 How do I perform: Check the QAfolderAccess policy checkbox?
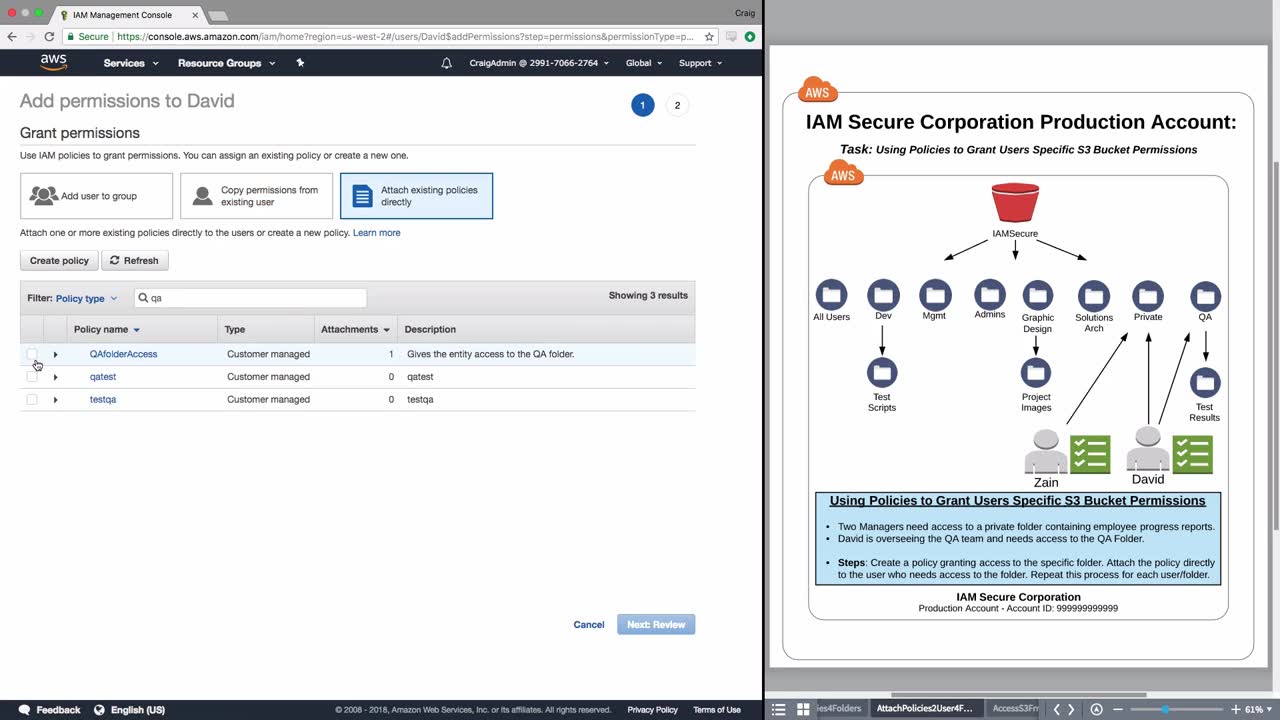point(32,354)
